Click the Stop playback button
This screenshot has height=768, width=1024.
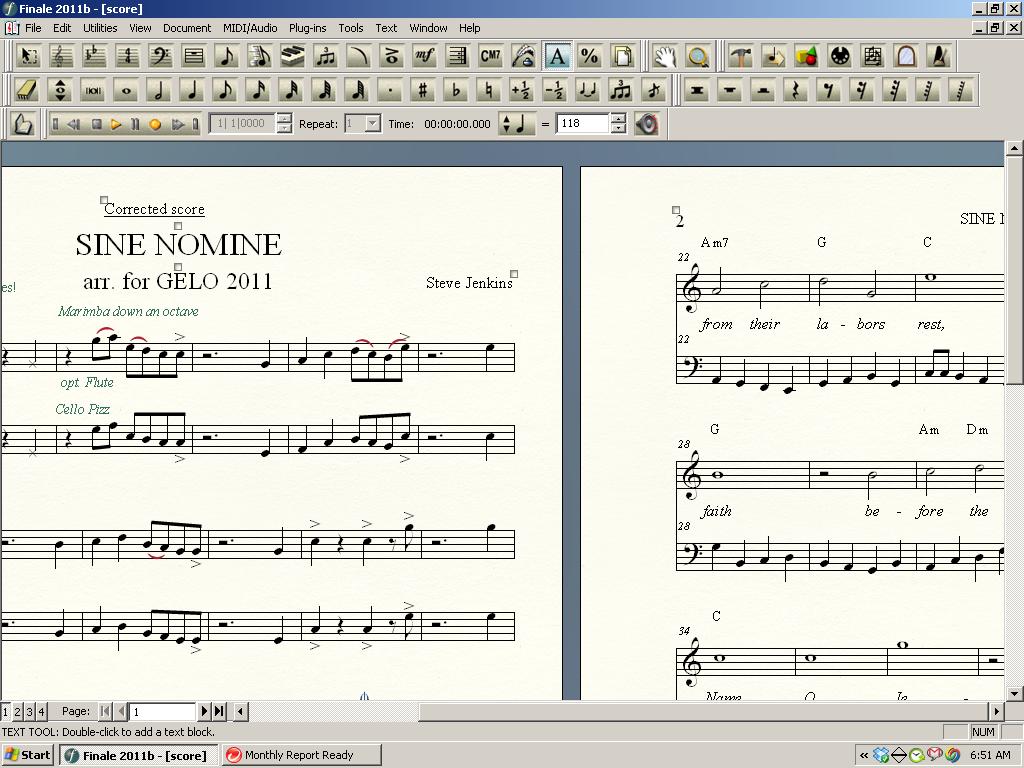(x=97, y=124)
